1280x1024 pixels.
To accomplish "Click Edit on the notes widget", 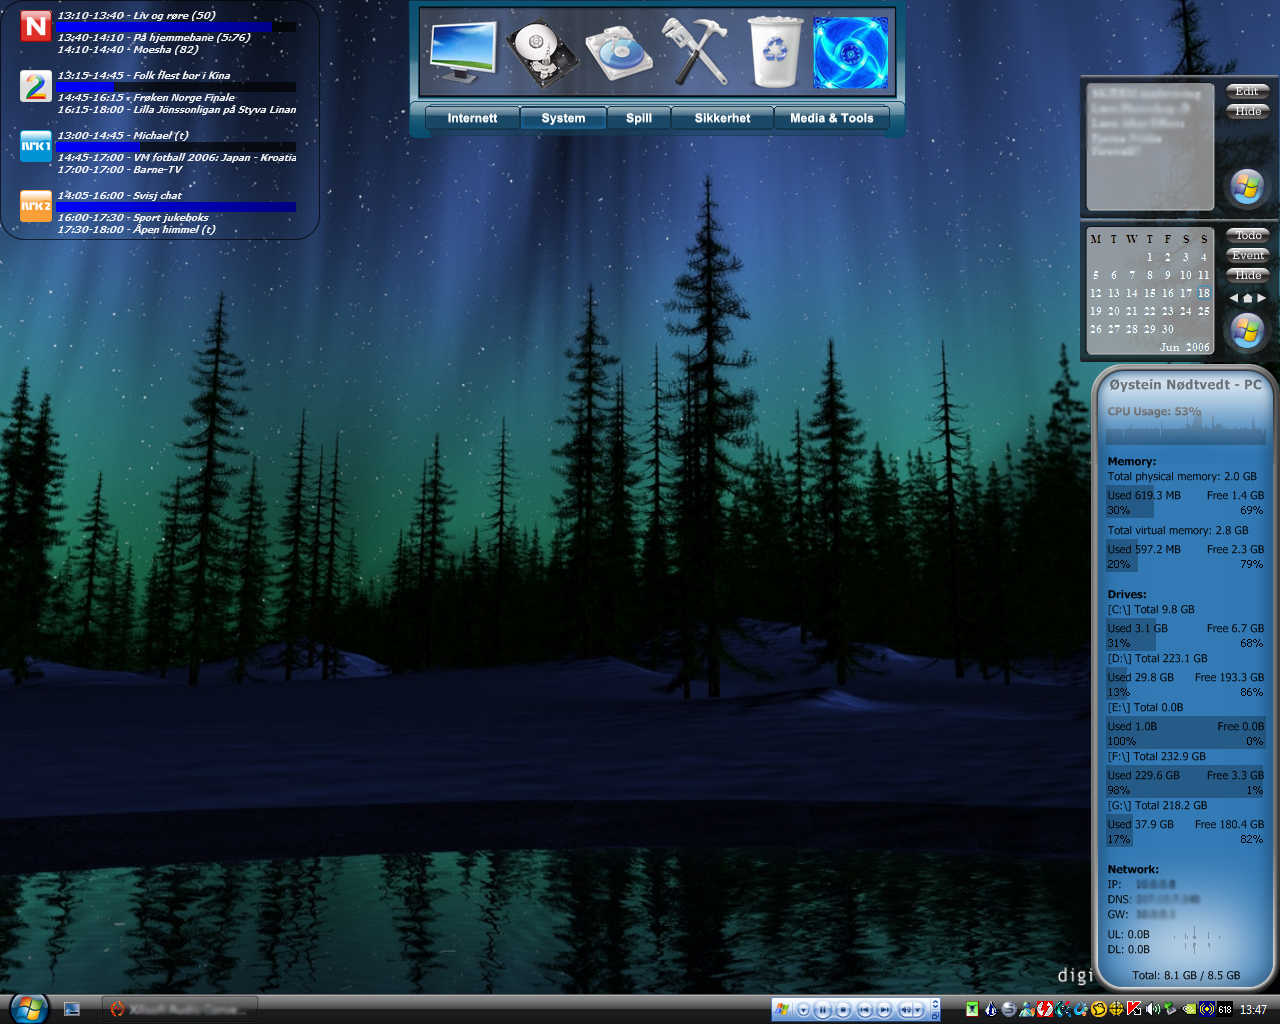I will (1247, 92).
